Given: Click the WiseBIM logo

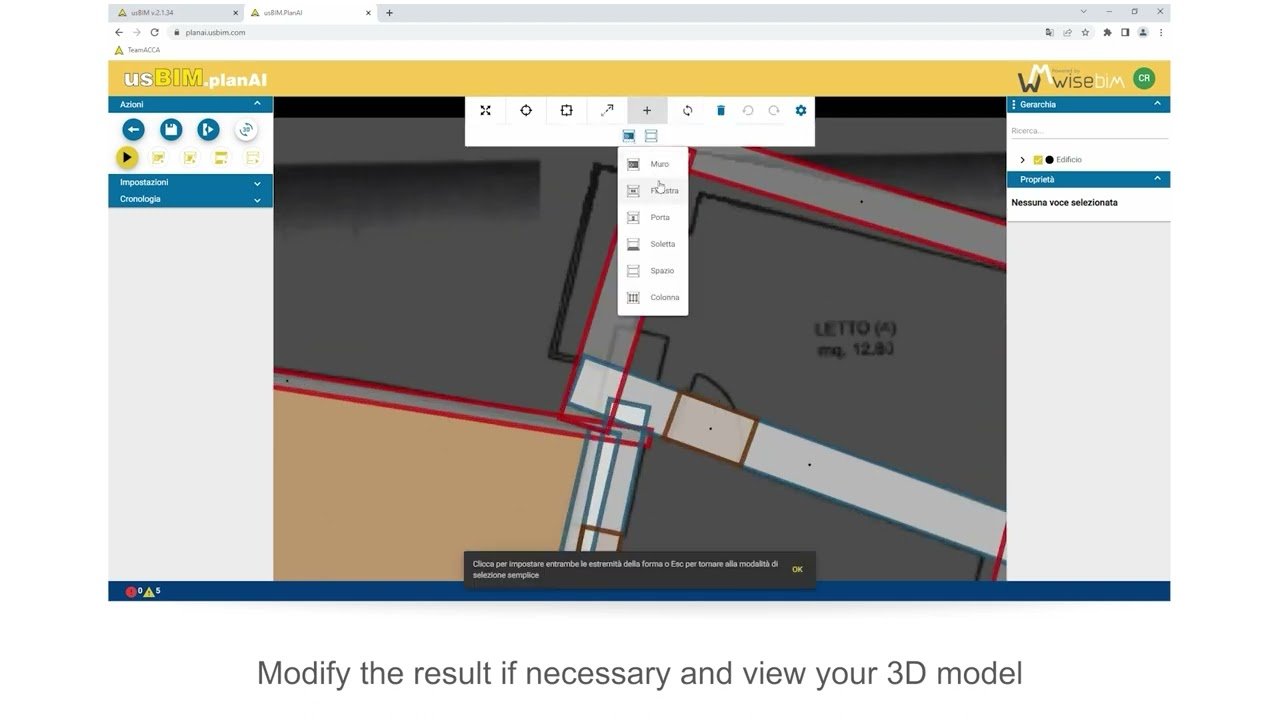Looking at the screenshot, I should click(x=1071, y=79).
